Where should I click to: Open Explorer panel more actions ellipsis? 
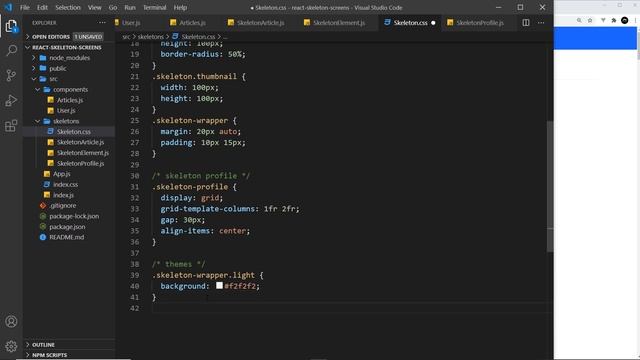click(102, 23)
